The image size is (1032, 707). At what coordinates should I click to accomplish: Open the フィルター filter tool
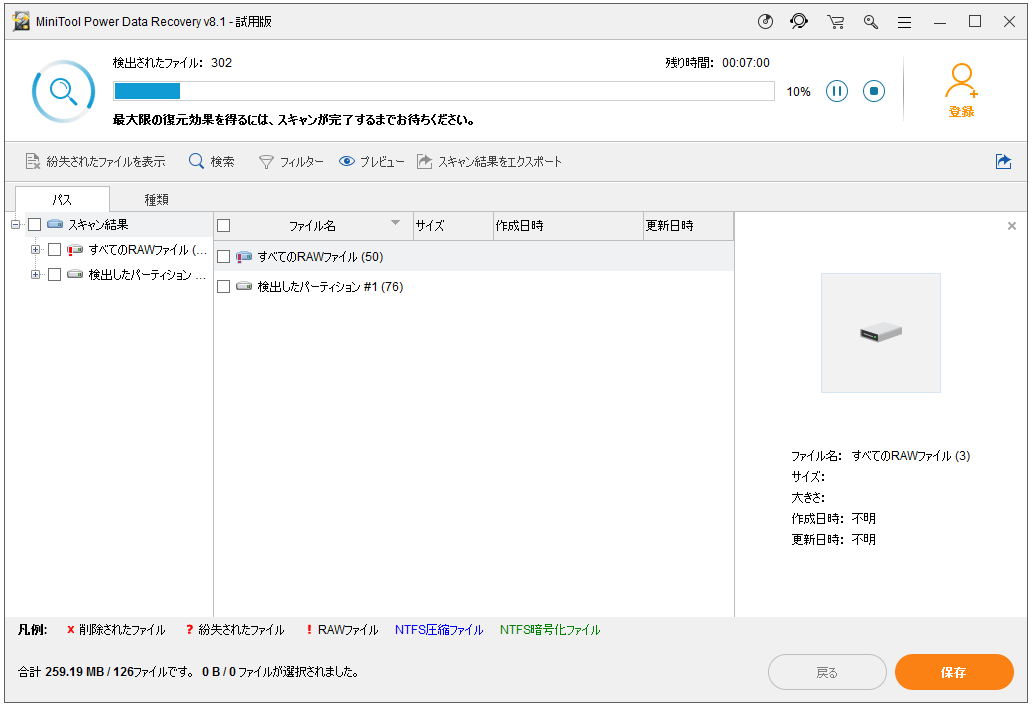pyautogui.click(x=291, y=161)
